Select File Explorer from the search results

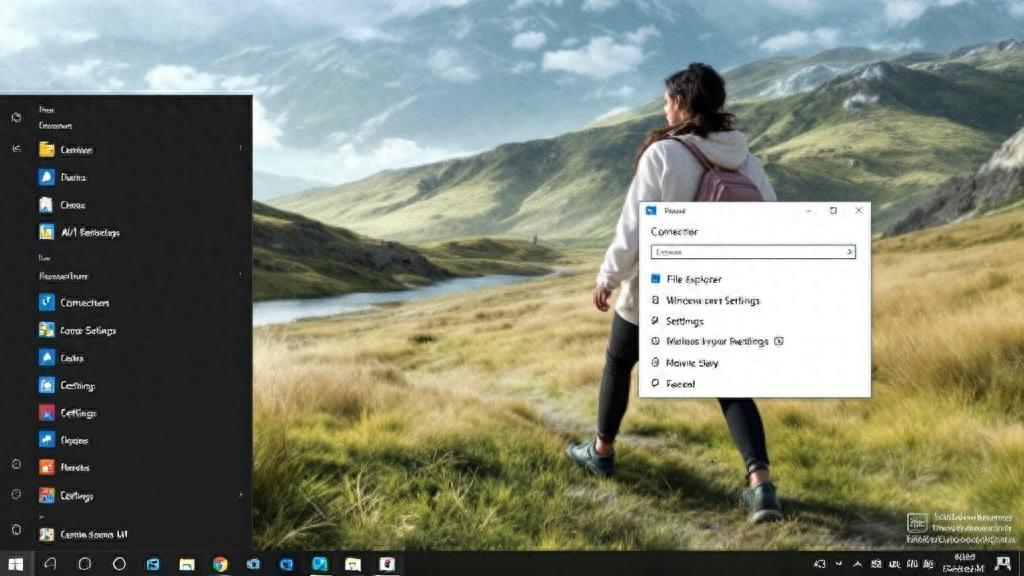pos(697,279)
